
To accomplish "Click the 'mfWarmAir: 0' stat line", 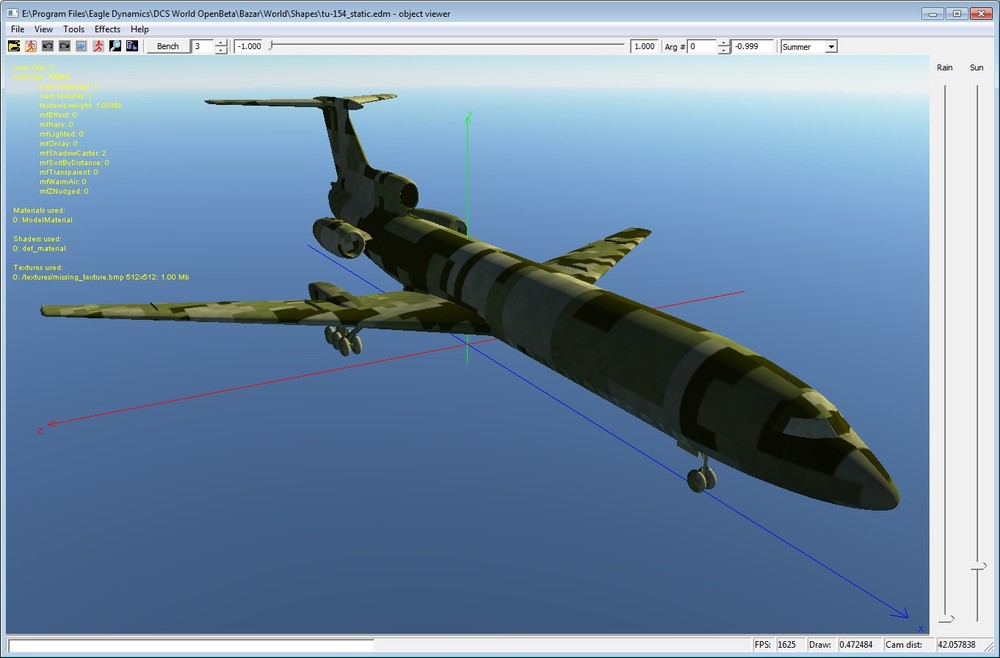I will point(63,182).
